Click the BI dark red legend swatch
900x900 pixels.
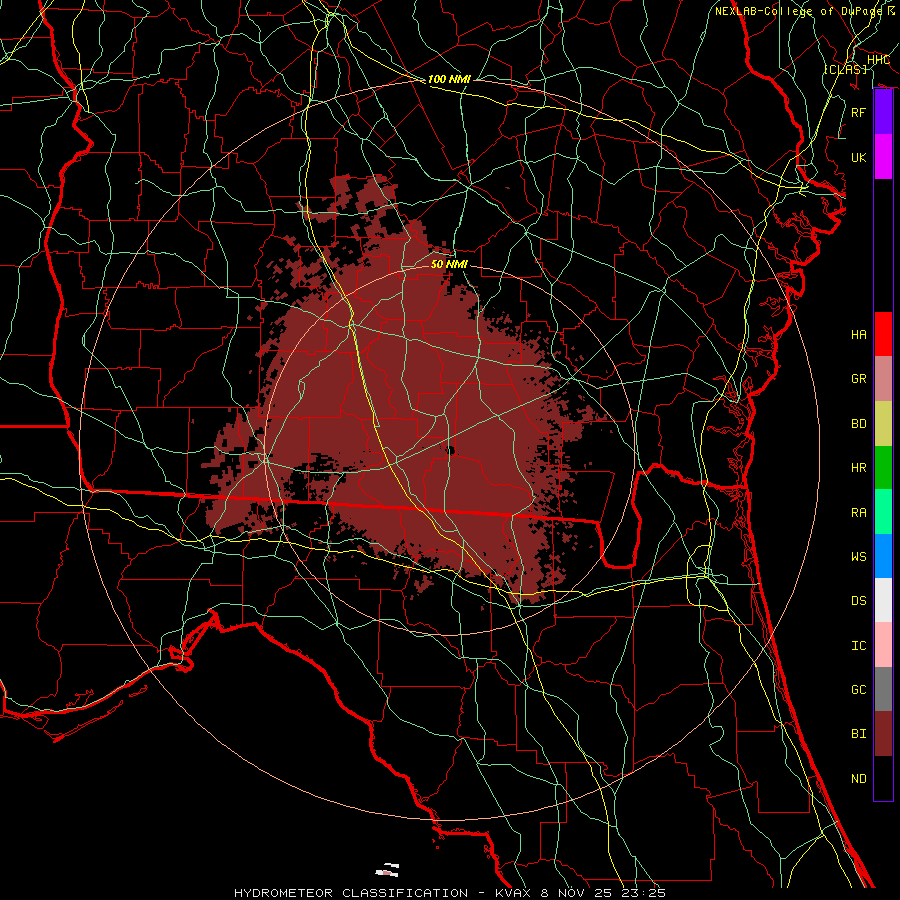pyautogui.click(x=883, y=734)
